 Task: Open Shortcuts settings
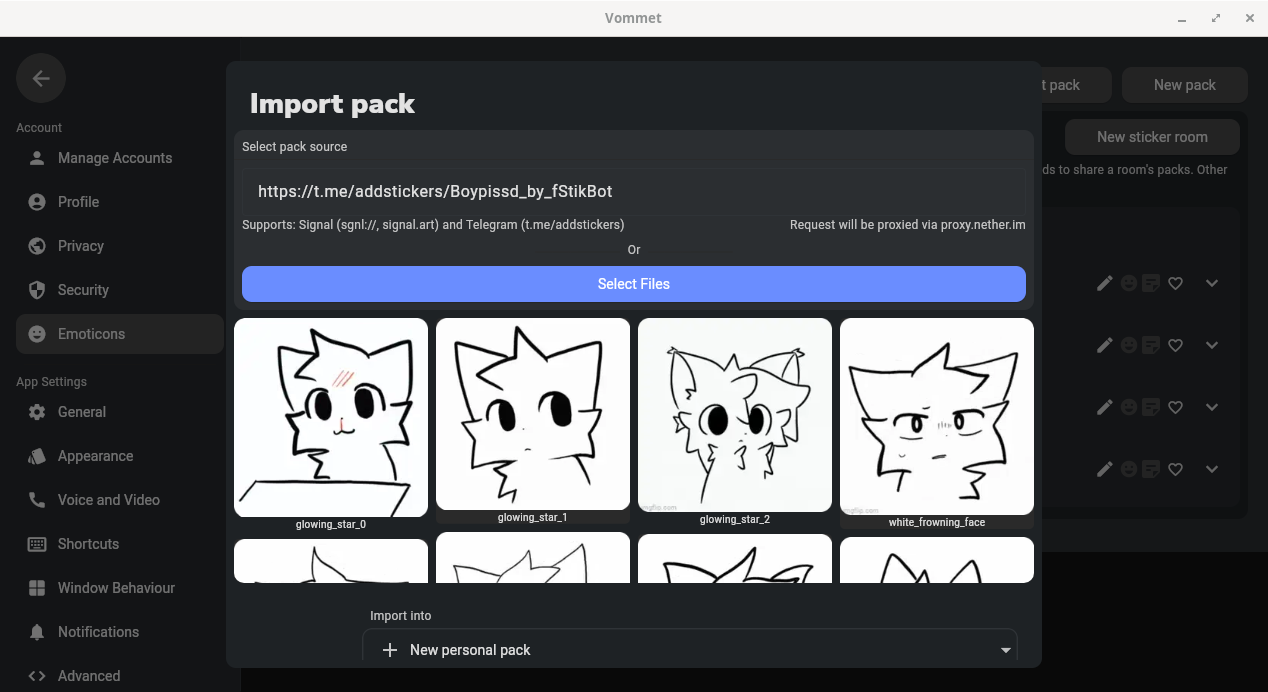(x=120, y=544)
